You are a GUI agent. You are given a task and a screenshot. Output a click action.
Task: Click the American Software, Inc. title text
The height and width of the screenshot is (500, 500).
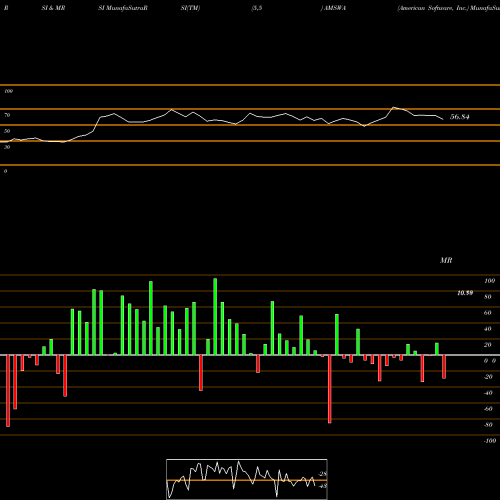click(433, 8)
